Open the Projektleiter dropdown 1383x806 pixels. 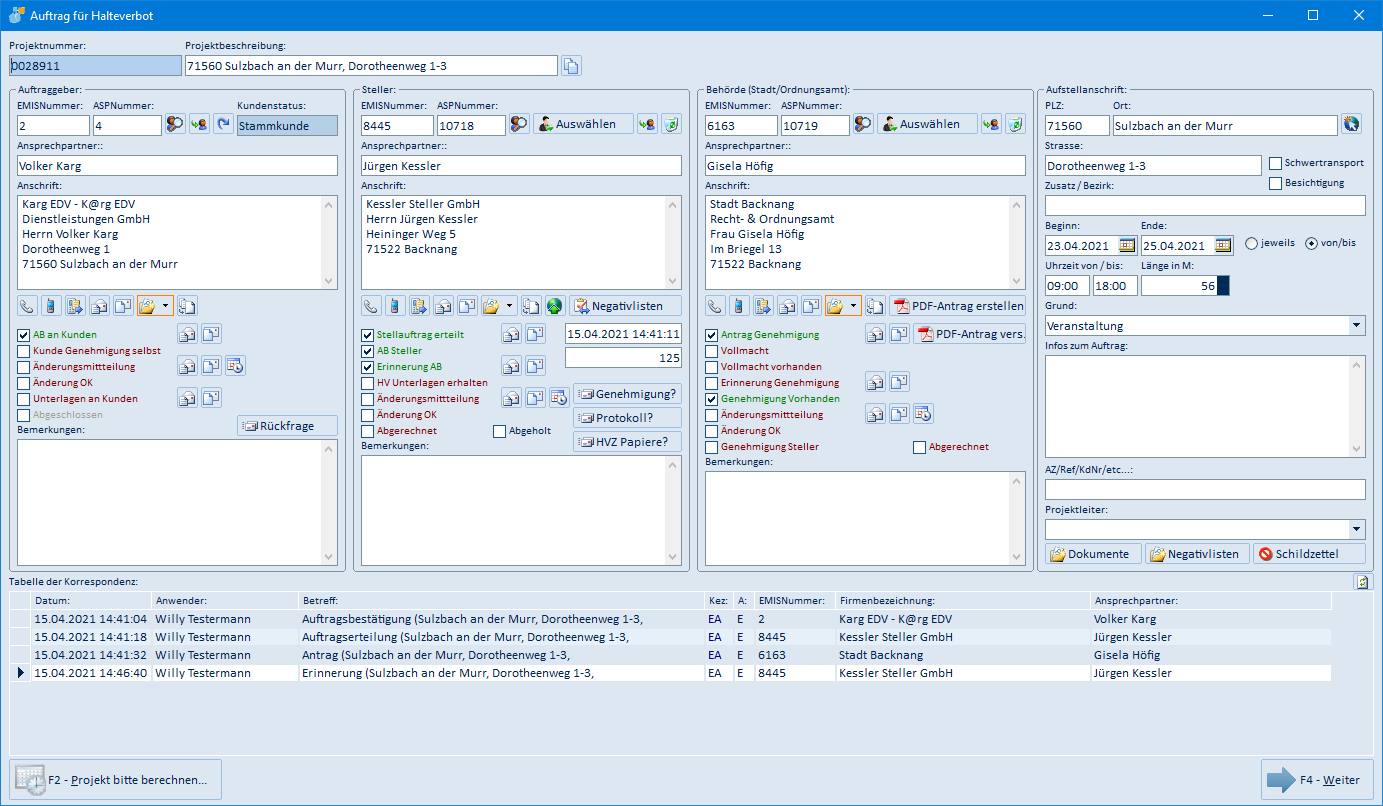click(1356, 529)
